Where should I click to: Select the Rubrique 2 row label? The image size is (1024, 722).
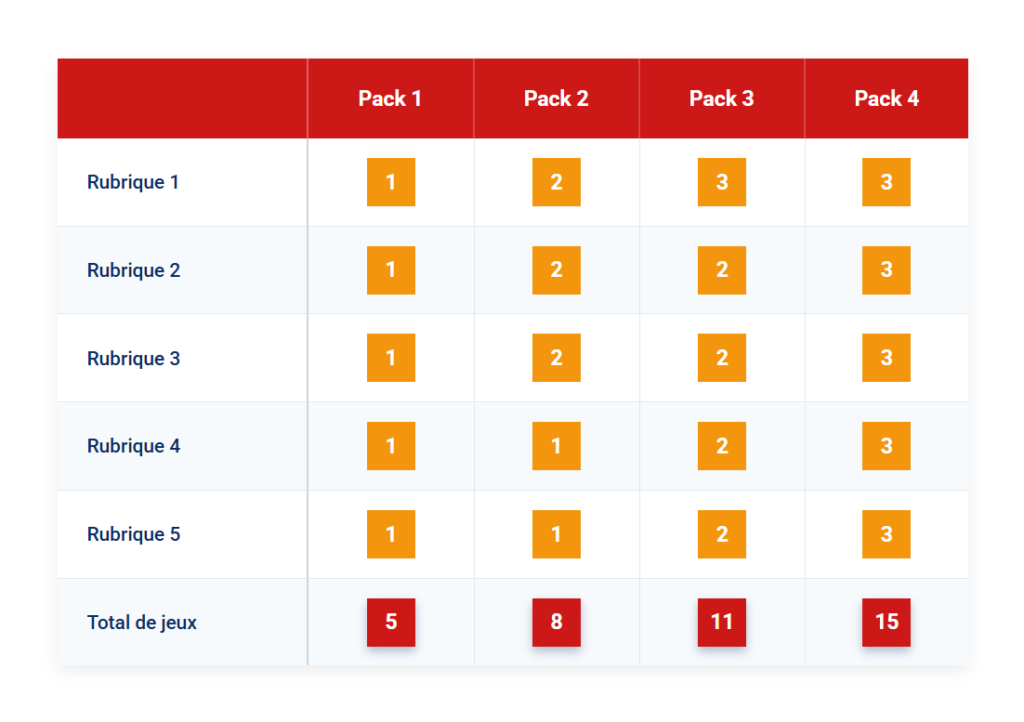(133, 270)
